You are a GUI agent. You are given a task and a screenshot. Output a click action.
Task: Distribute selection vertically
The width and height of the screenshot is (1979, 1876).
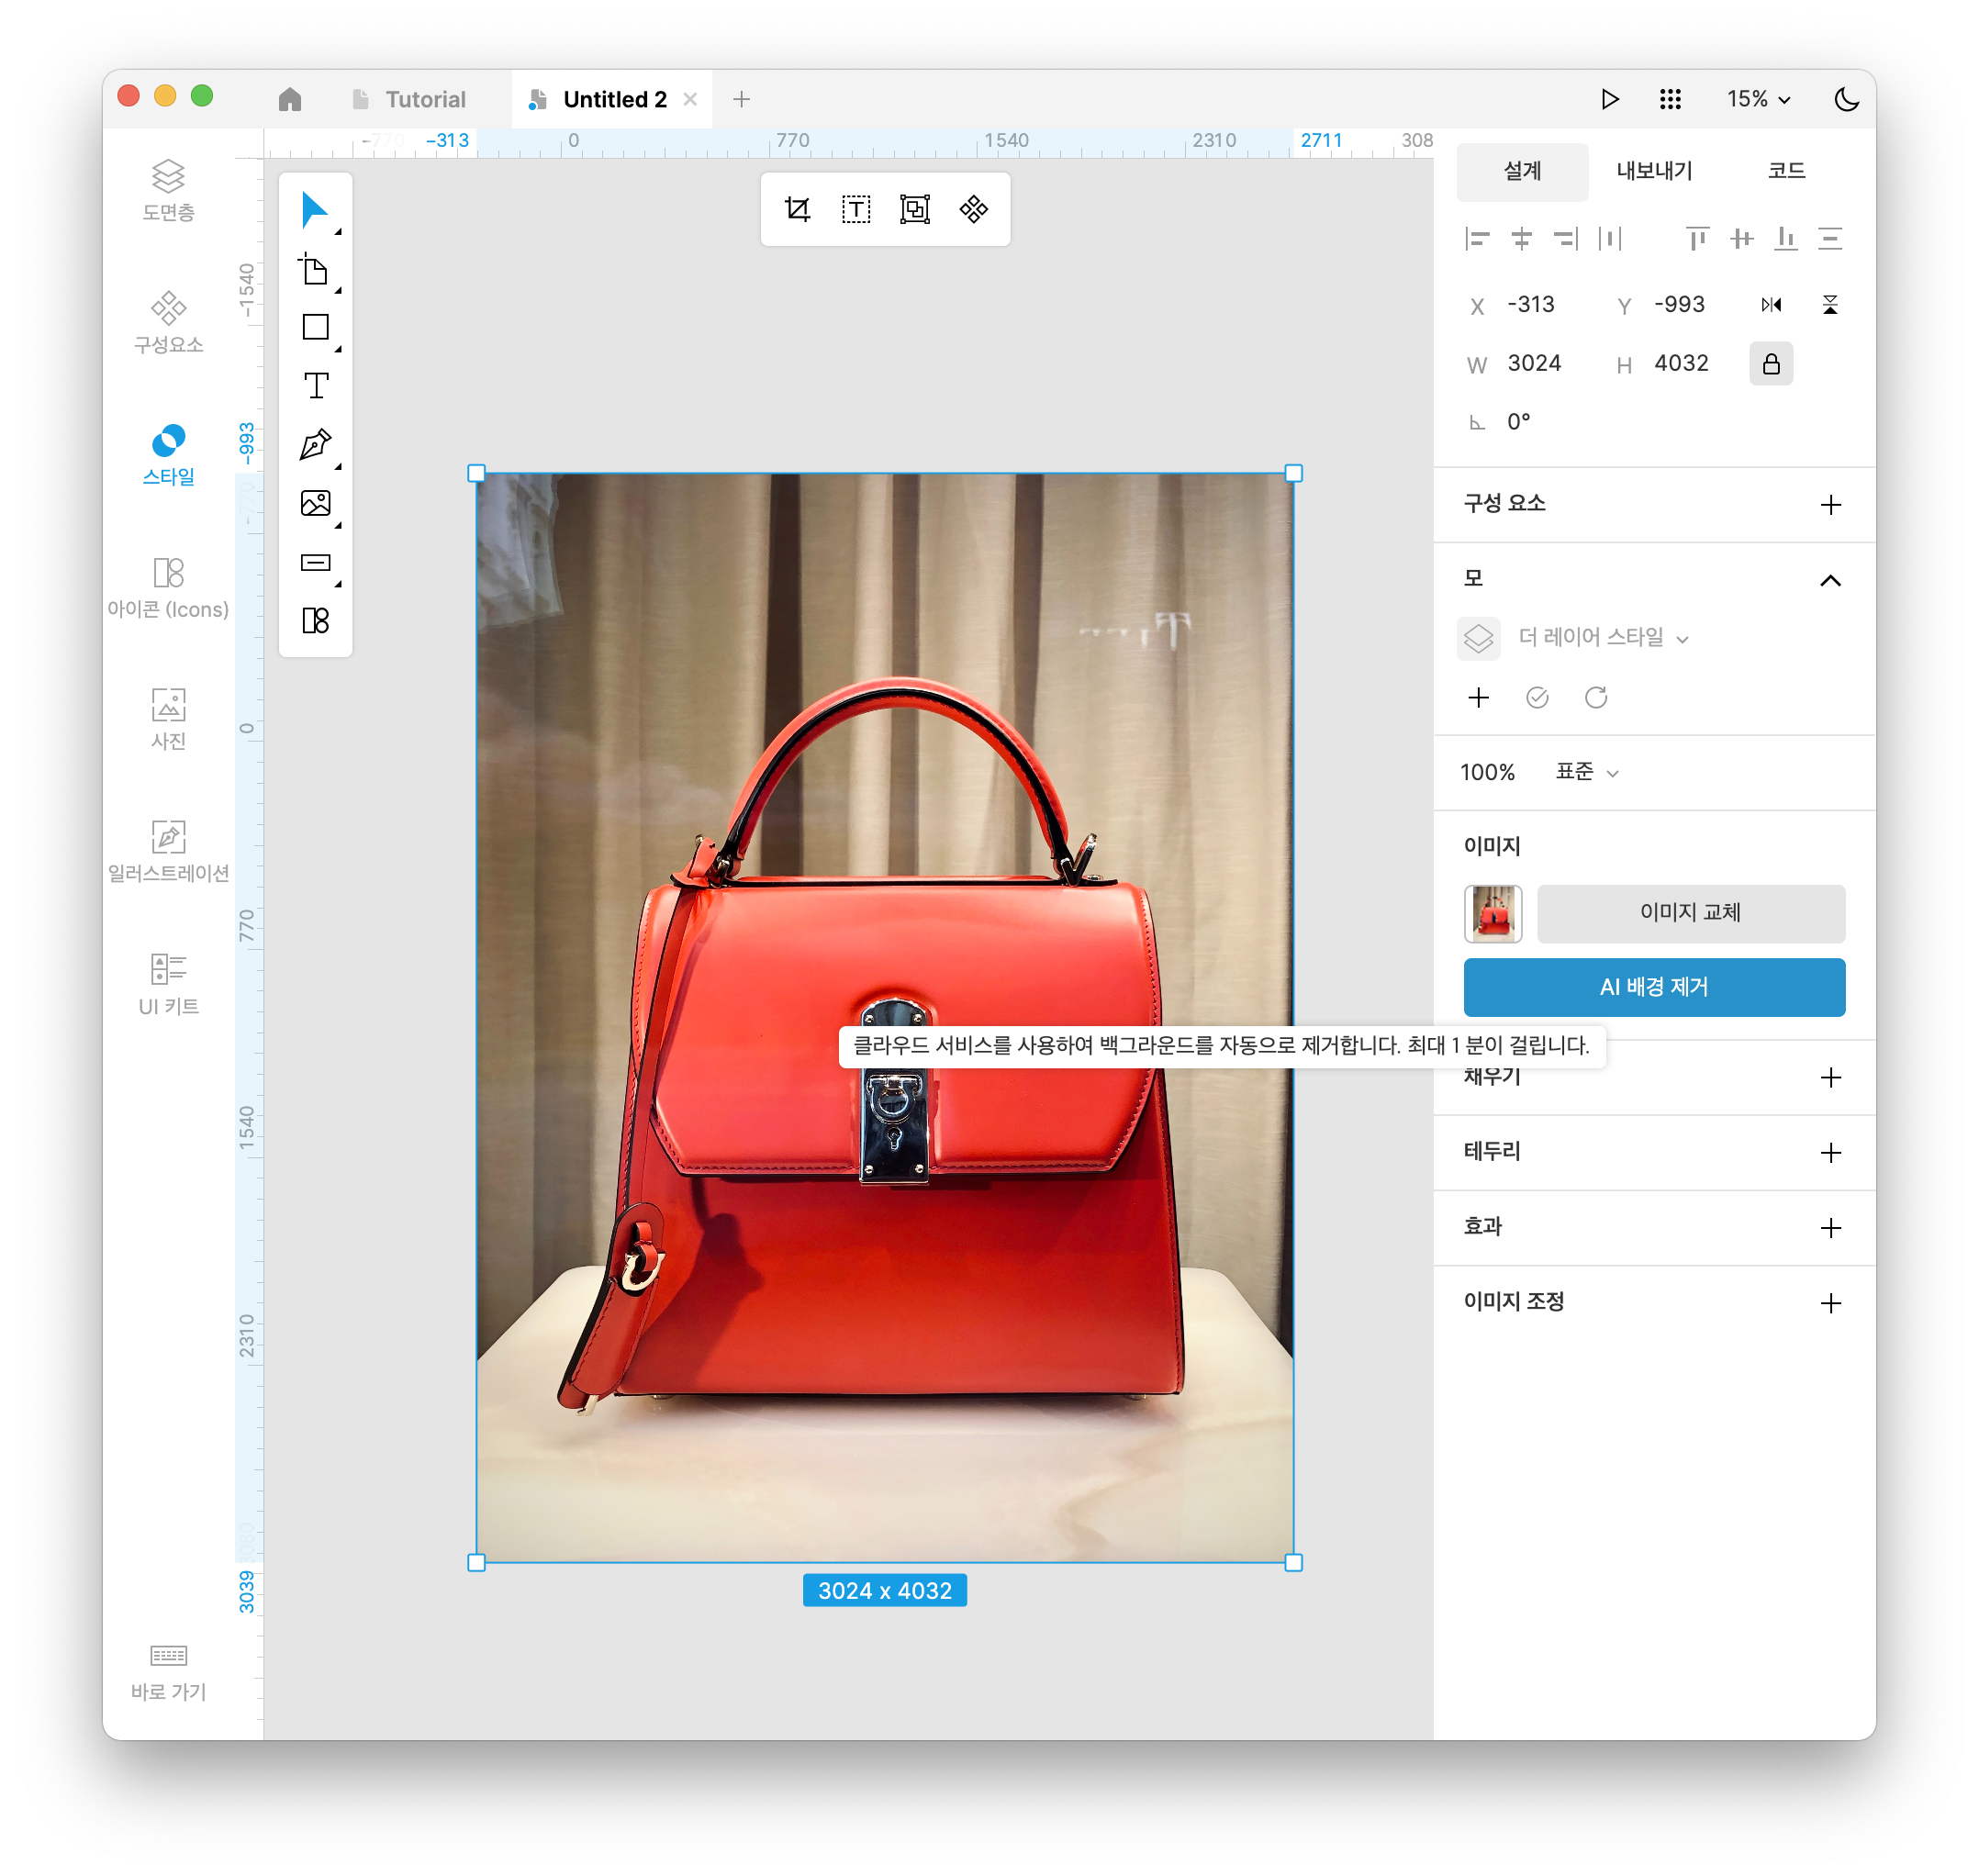coord(1829,238)
